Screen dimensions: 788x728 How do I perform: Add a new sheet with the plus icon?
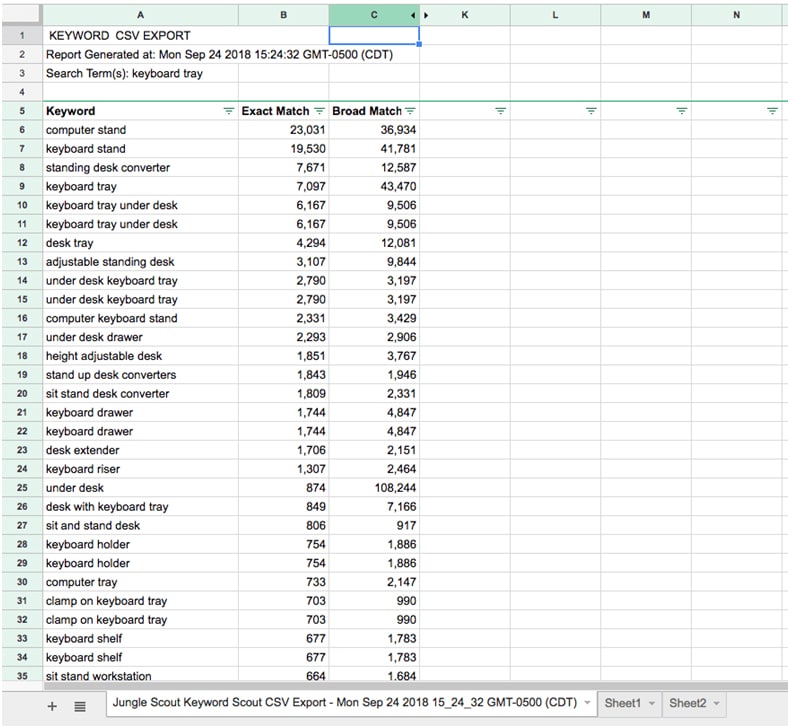pos(52,706)
